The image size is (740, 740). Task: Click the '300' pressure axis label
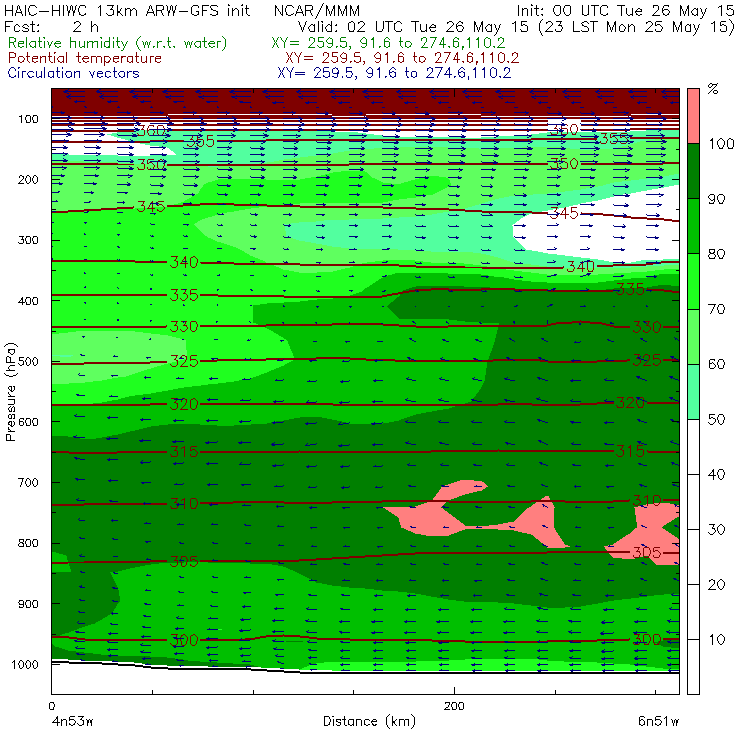tap(28, 240)
